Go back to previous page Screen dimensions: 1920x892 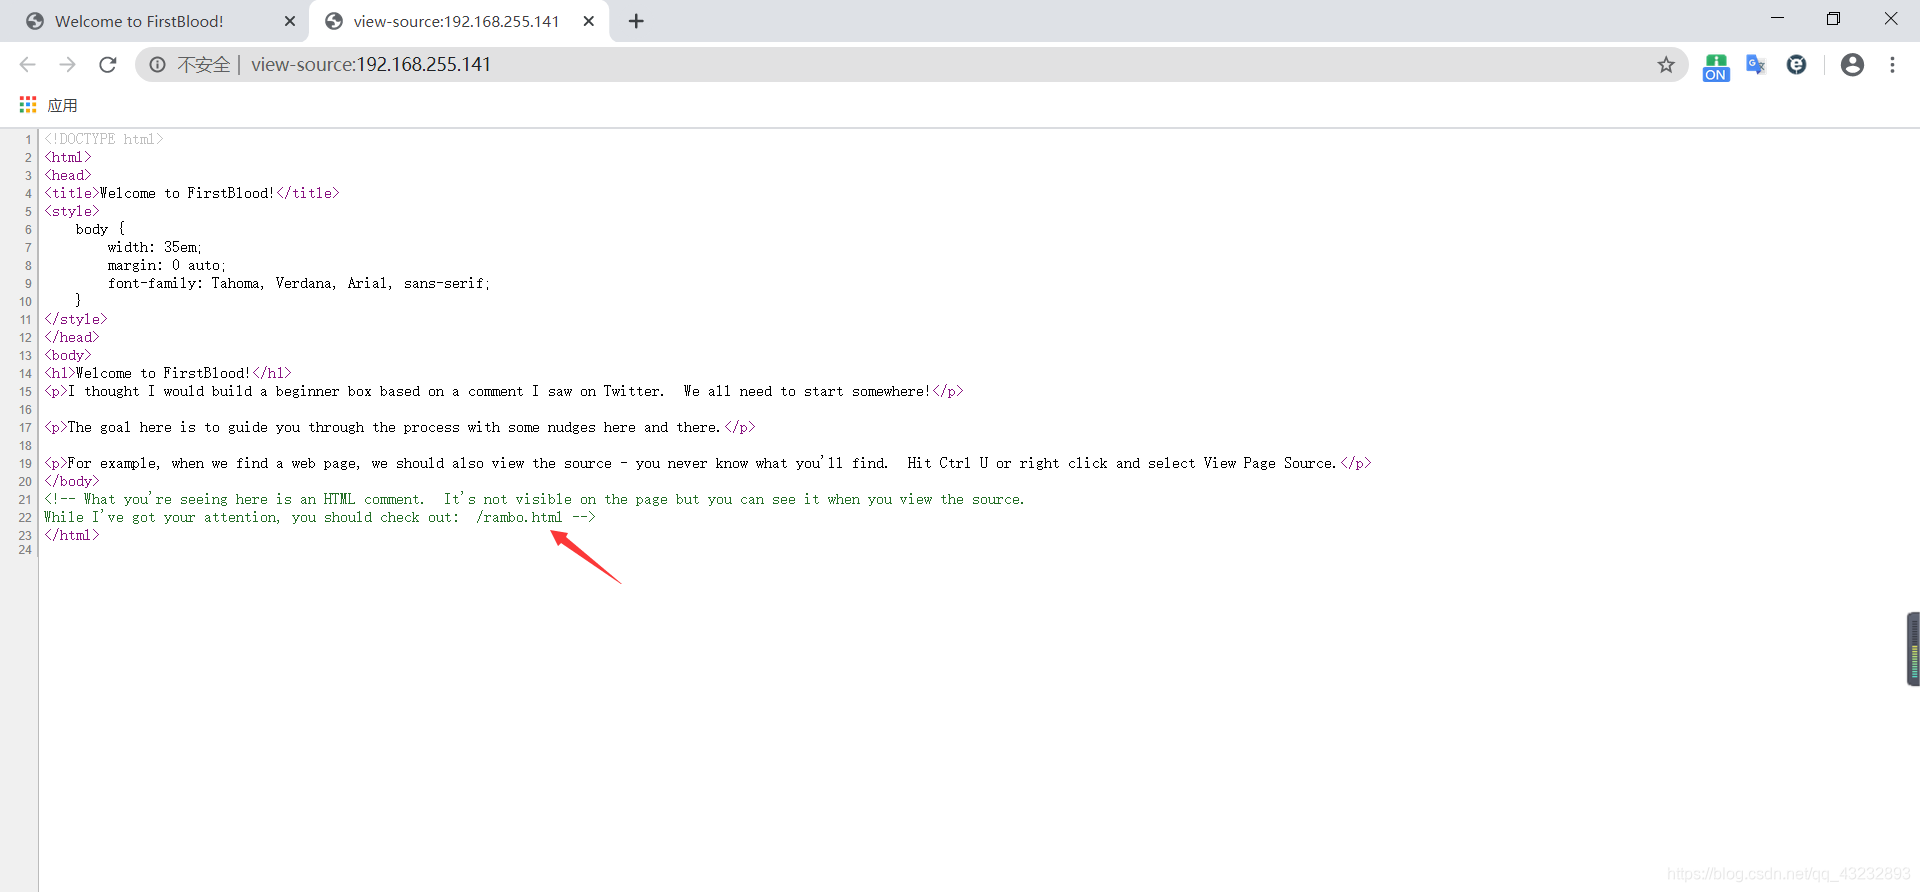(x=27, y=65)
